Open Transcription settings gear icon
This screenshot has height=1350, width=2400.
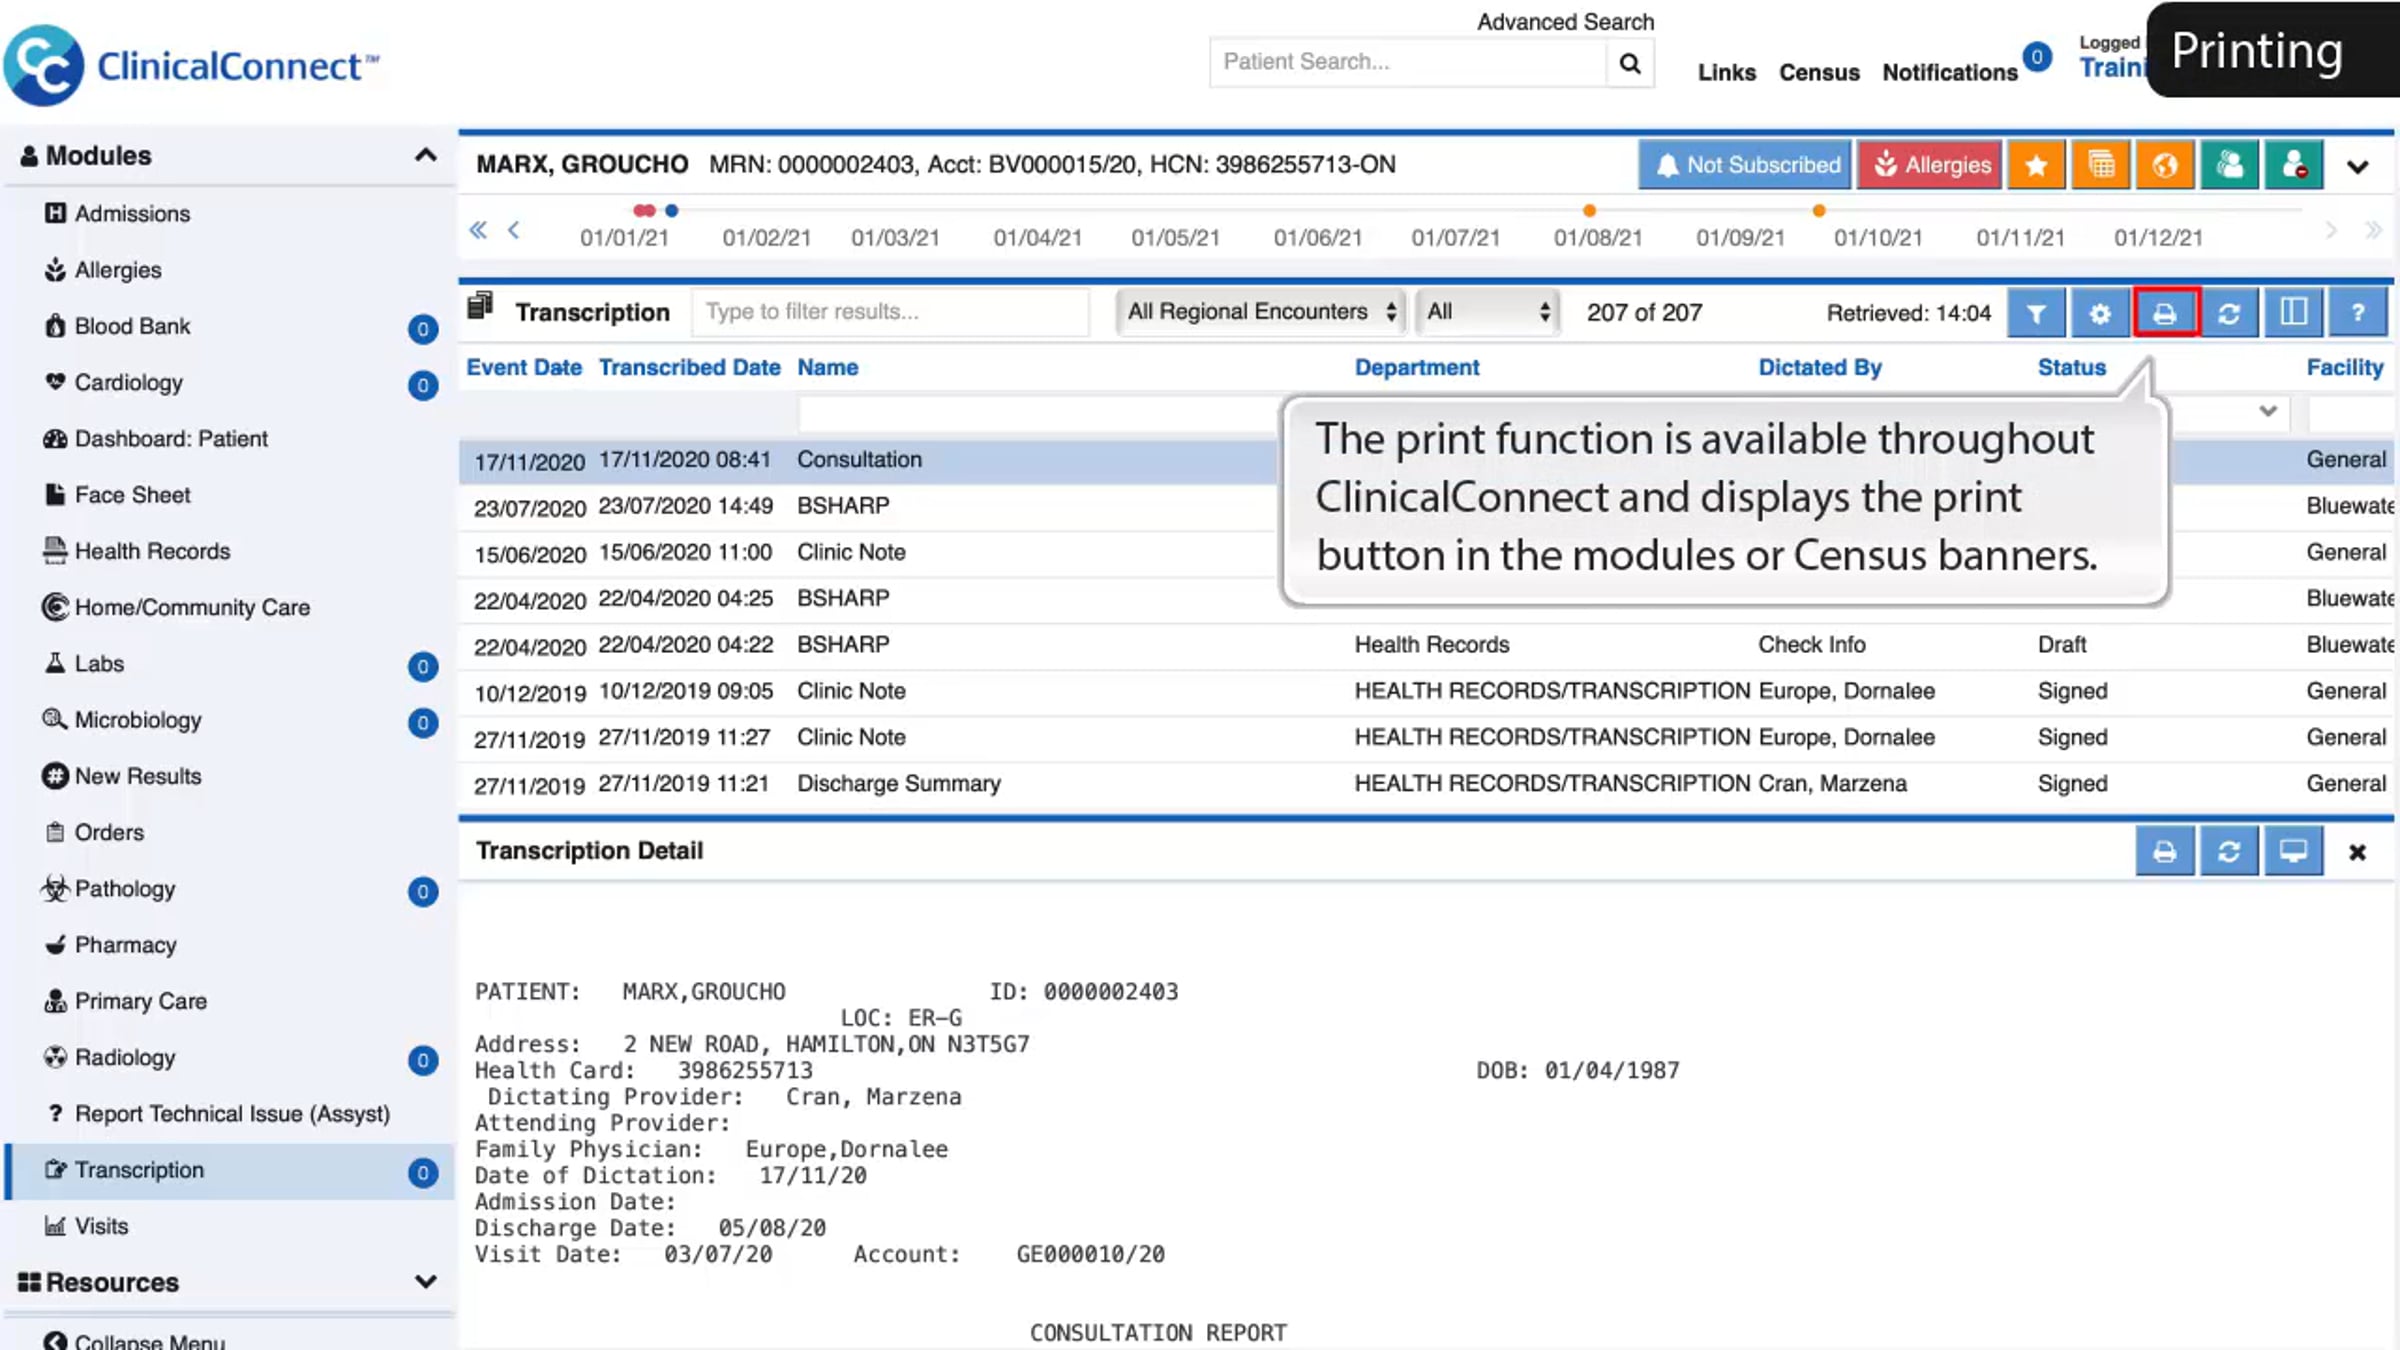(2100, 314)
